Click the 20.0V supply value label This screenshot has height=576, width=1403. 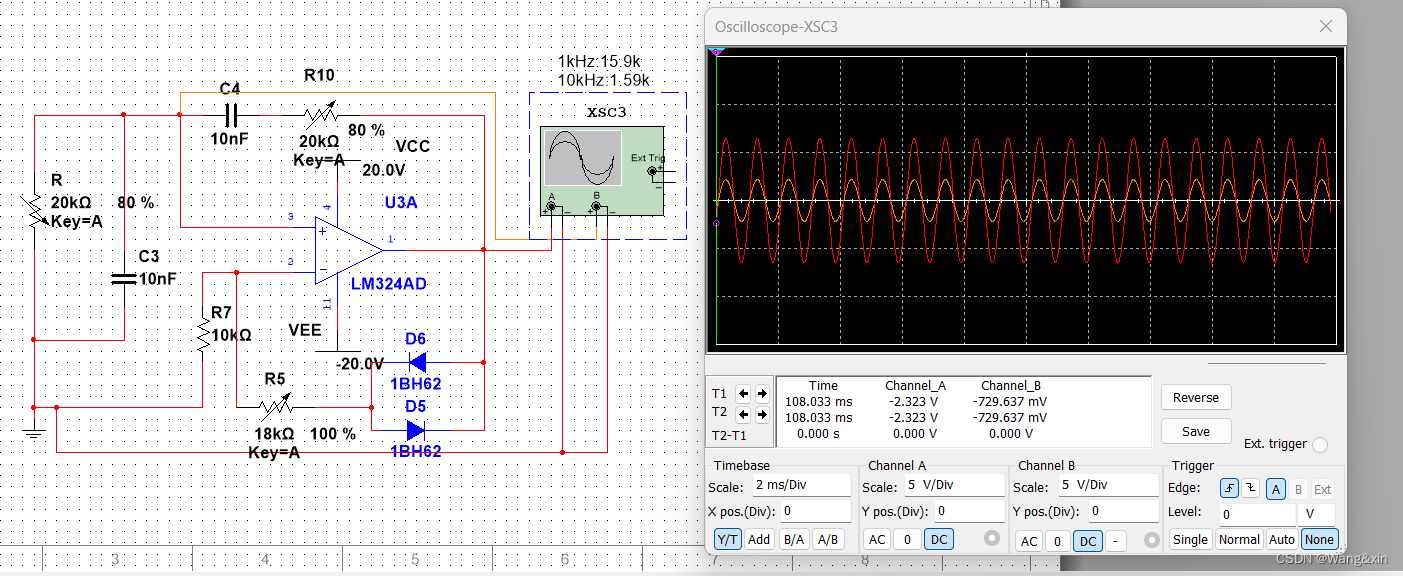pos(384,170)
